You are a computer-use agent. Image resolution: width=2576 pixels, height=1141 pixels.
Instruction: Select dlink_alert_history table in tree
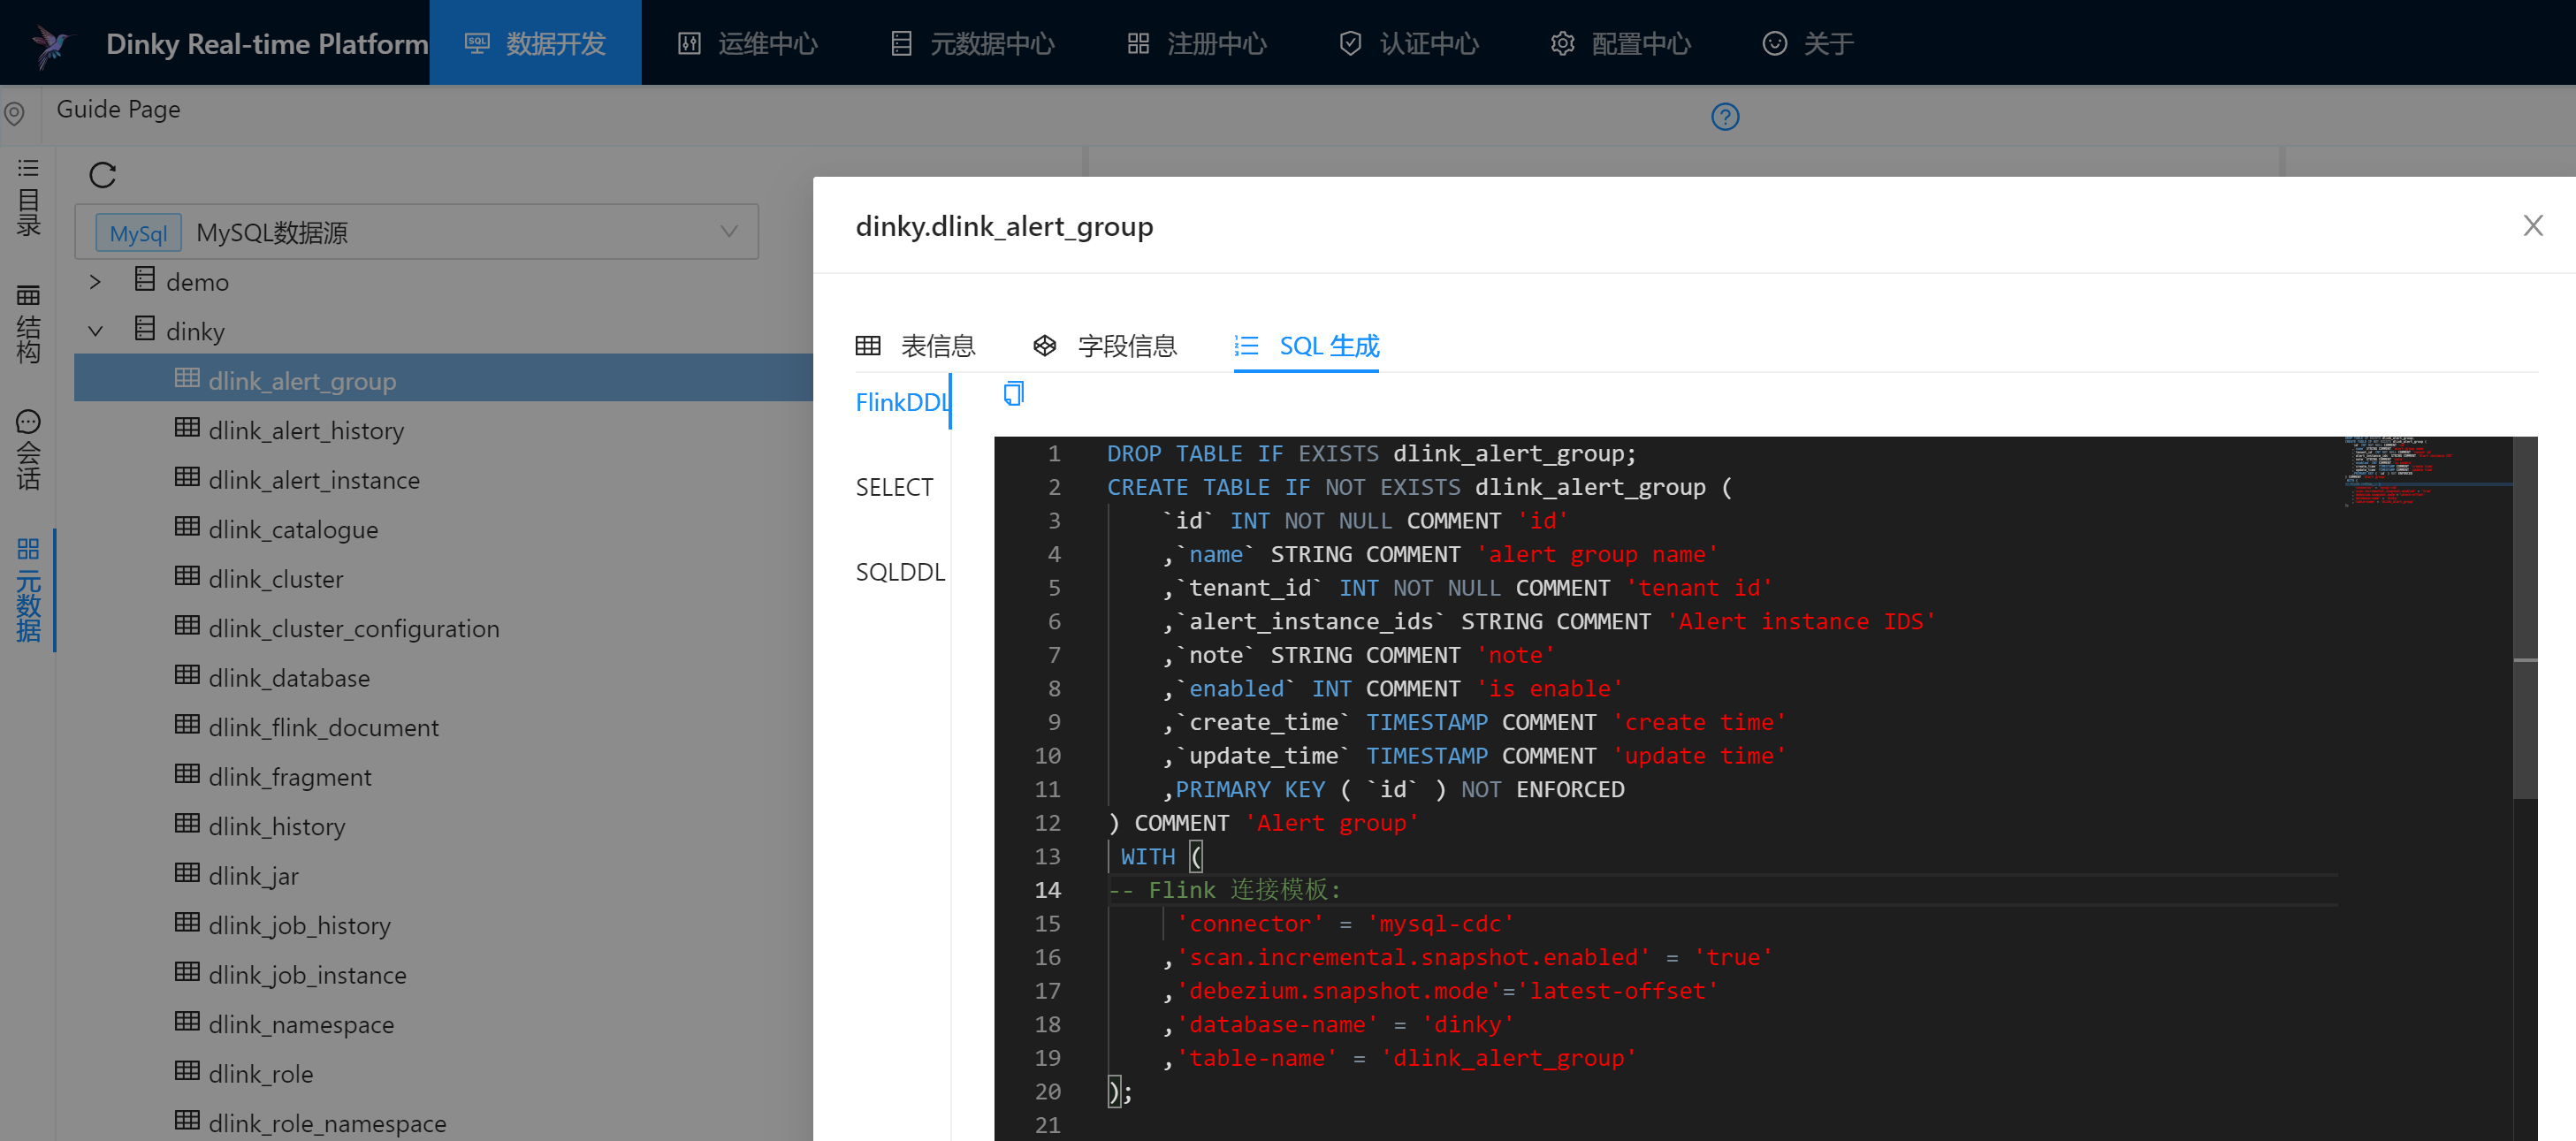click(306, 430)
